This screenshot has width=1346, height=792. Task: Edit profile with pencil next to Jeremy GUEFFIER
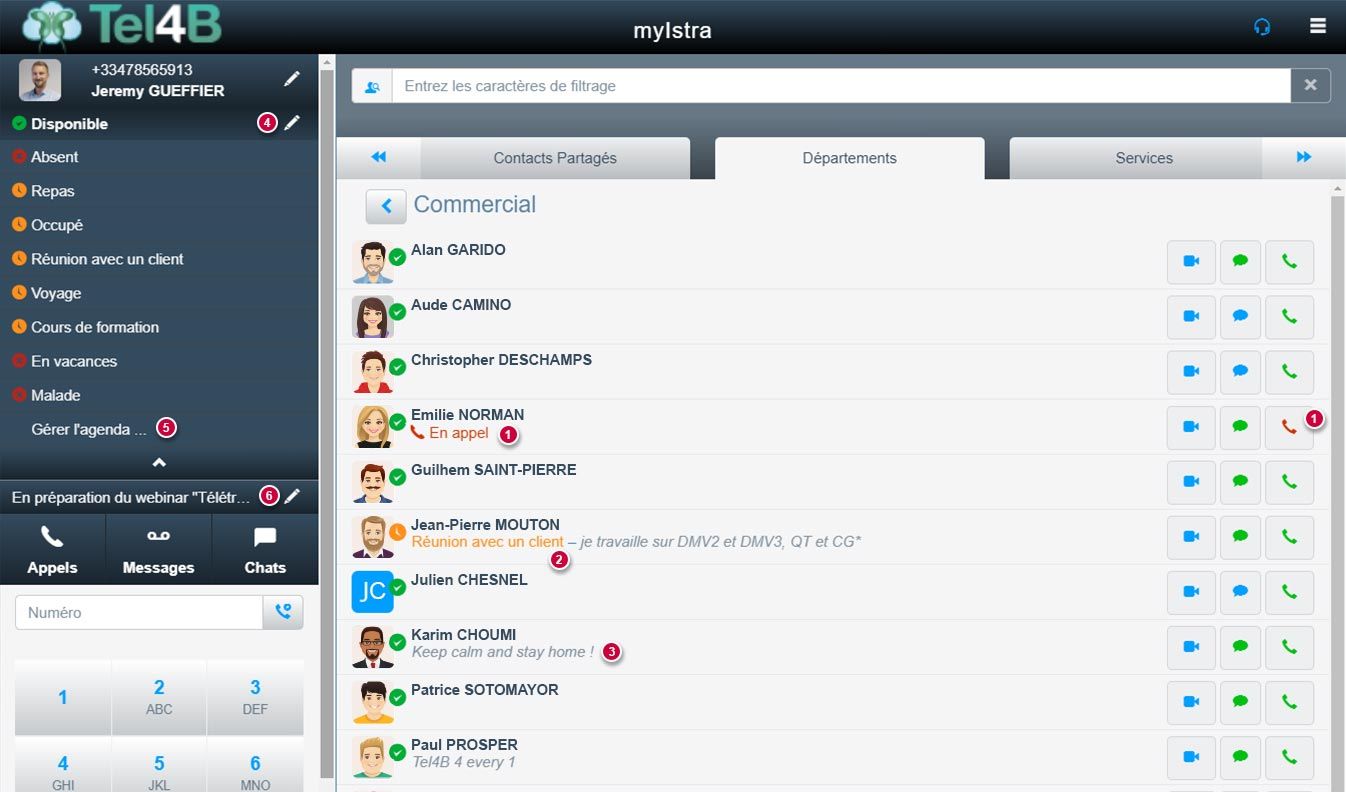point(291,79)
